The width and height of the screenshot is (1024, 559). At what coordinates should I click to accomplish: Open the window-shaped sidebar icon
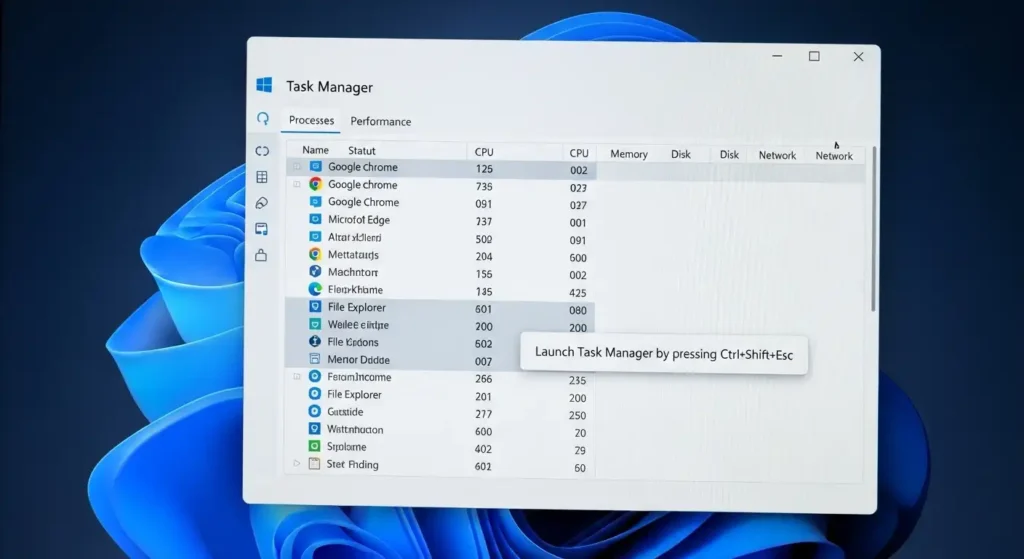(261, 229)
